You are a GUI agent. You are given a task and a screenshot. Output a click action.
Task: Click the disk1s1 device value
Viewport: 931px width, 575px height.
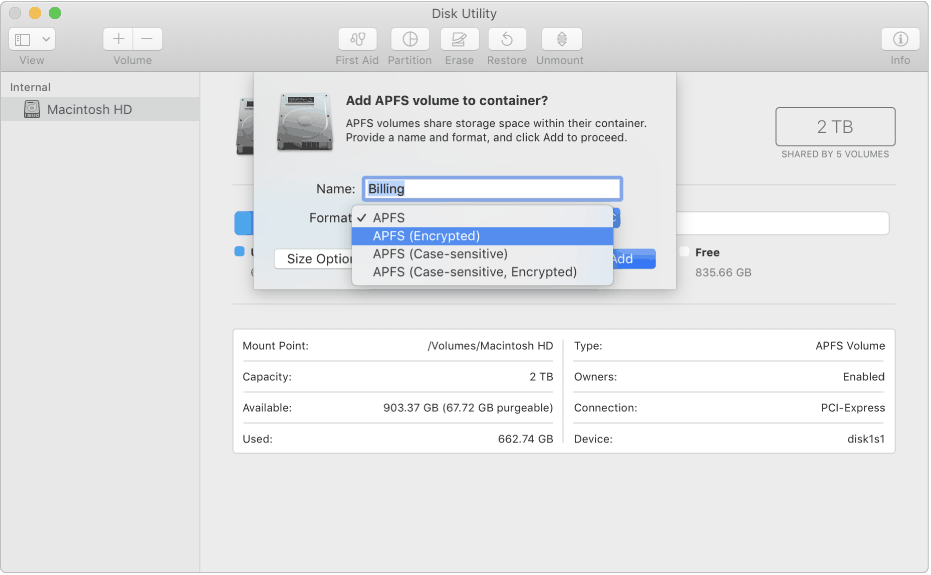tap(866, 439)
